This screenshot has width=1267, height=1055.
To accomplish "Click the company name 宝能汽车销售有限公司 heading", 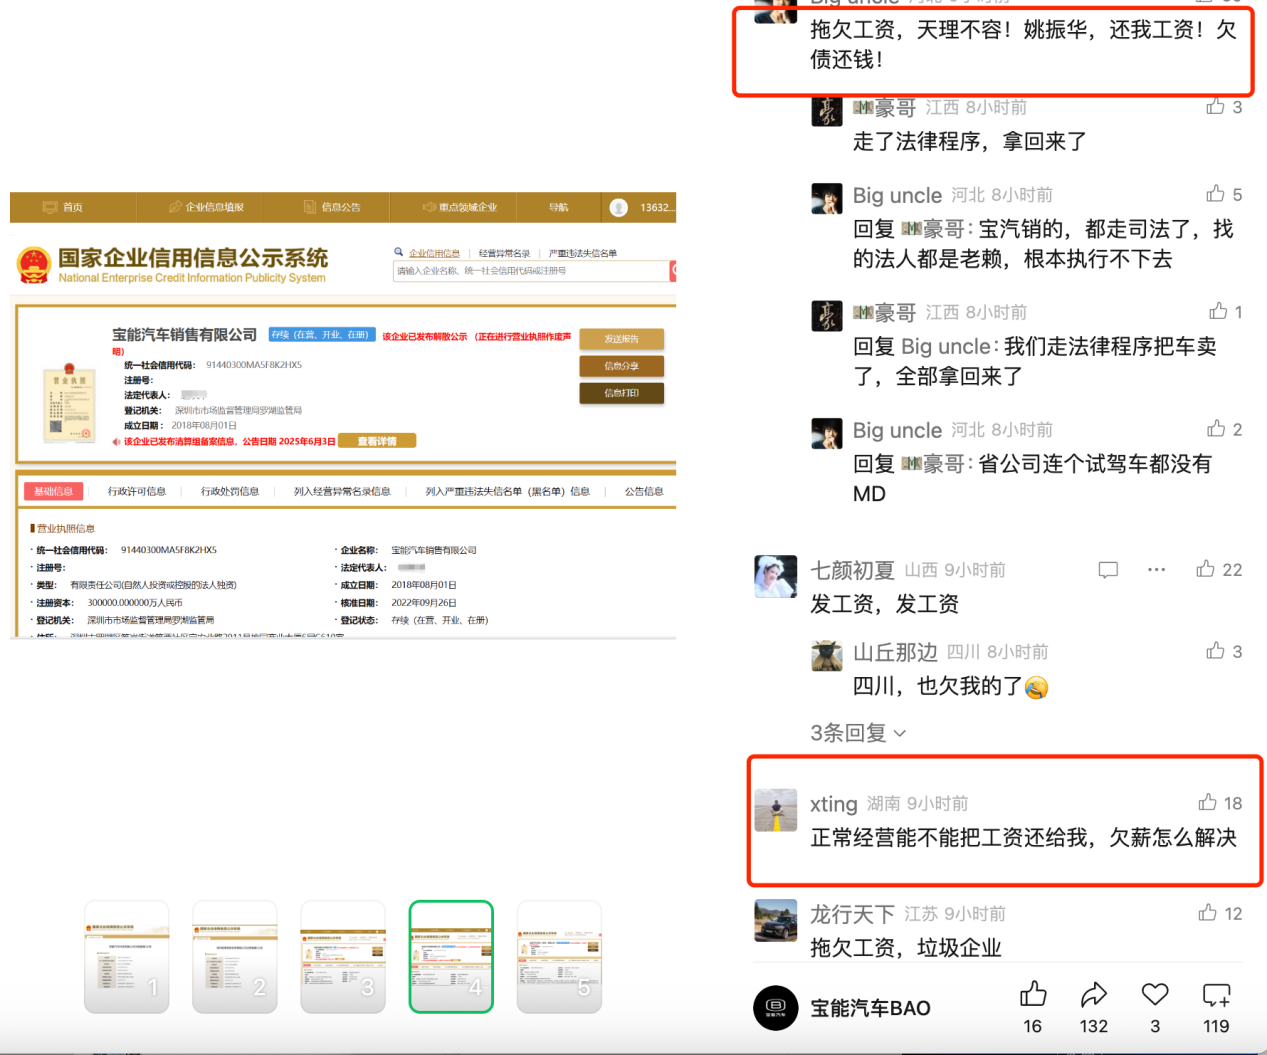I will [185, 335].
